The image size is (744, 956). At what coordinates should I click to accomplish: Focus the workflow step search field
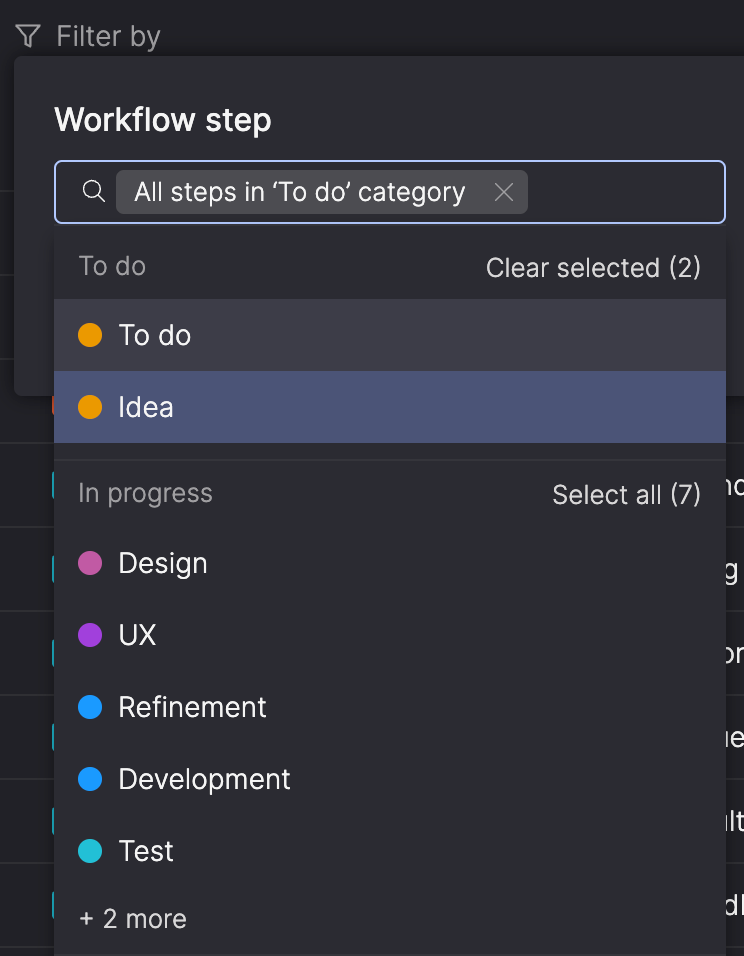click(620, 192)
